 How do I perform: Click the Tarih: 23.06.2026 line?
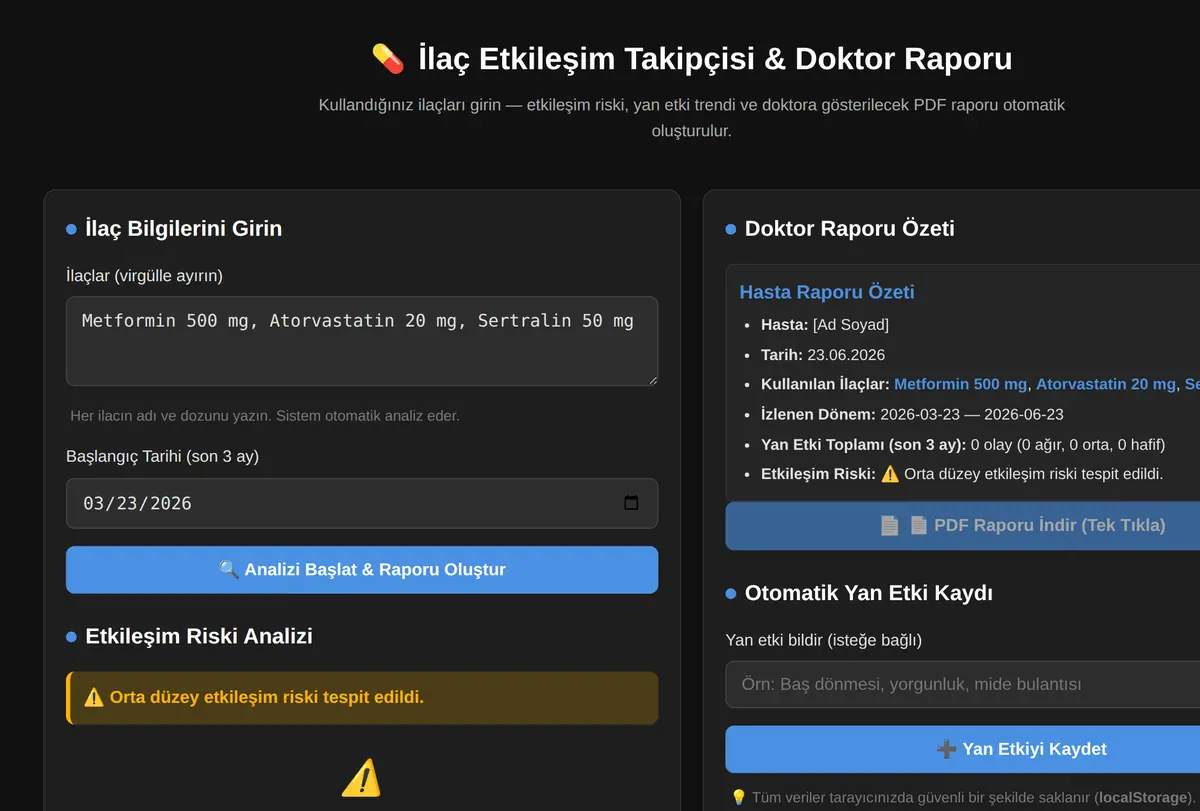pyautogui.click(x=823, y=354)
